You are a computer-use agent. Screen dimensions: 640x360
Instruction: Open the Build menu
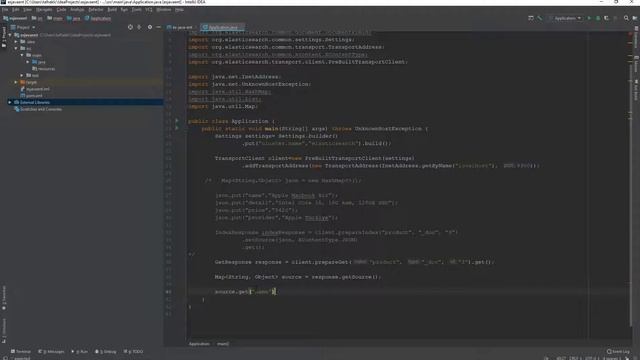click(x=112, y=9)
